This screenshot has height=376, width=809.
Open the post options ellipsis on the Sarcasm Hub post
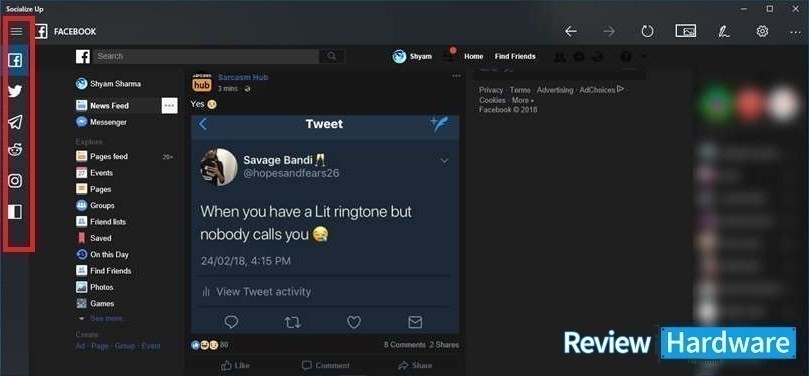pos(456,76)
